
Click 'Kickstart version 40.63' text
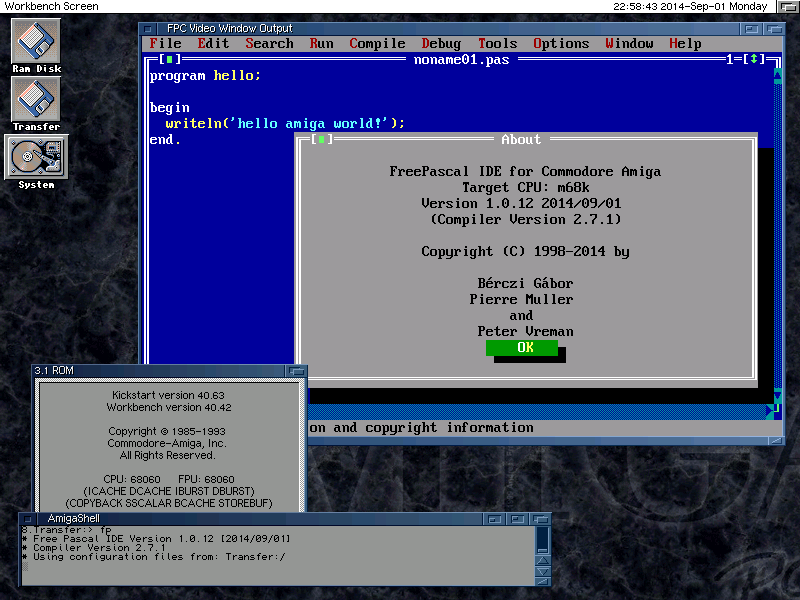(x=168, y=395)
